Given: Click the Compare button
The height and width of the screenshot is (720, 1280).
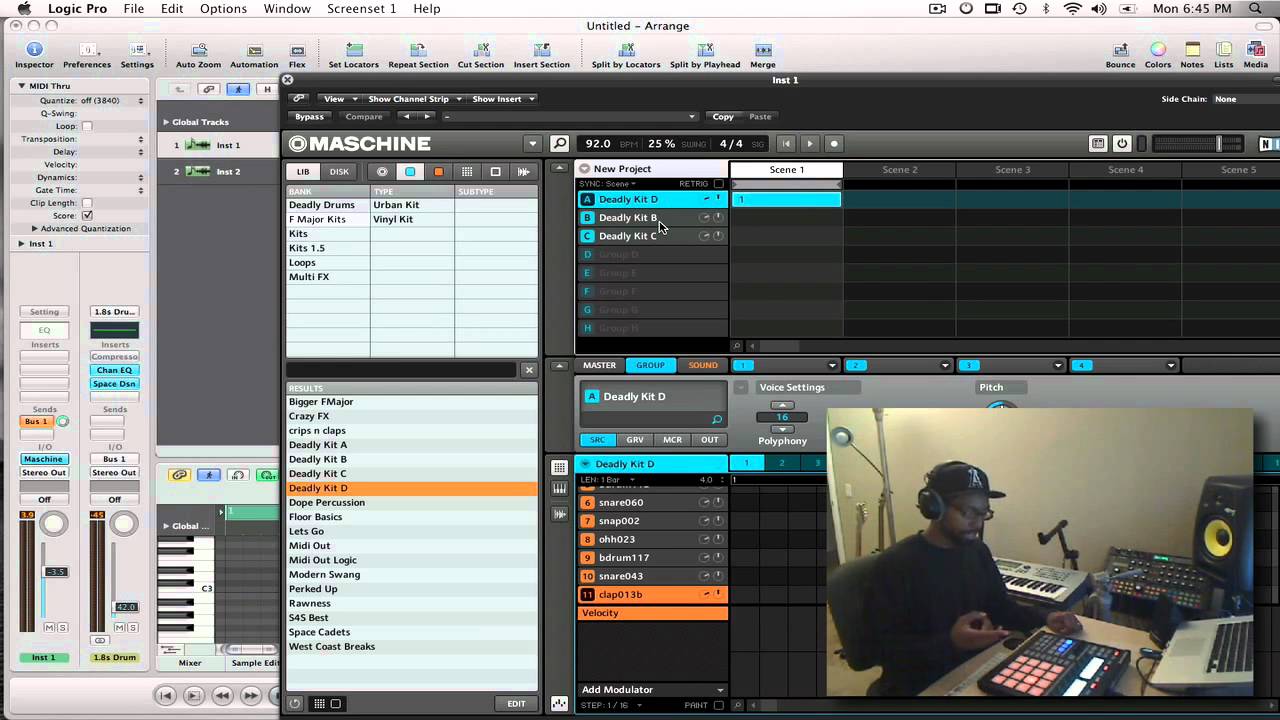Looking at the screenshot, I should [x=364, y=117].
